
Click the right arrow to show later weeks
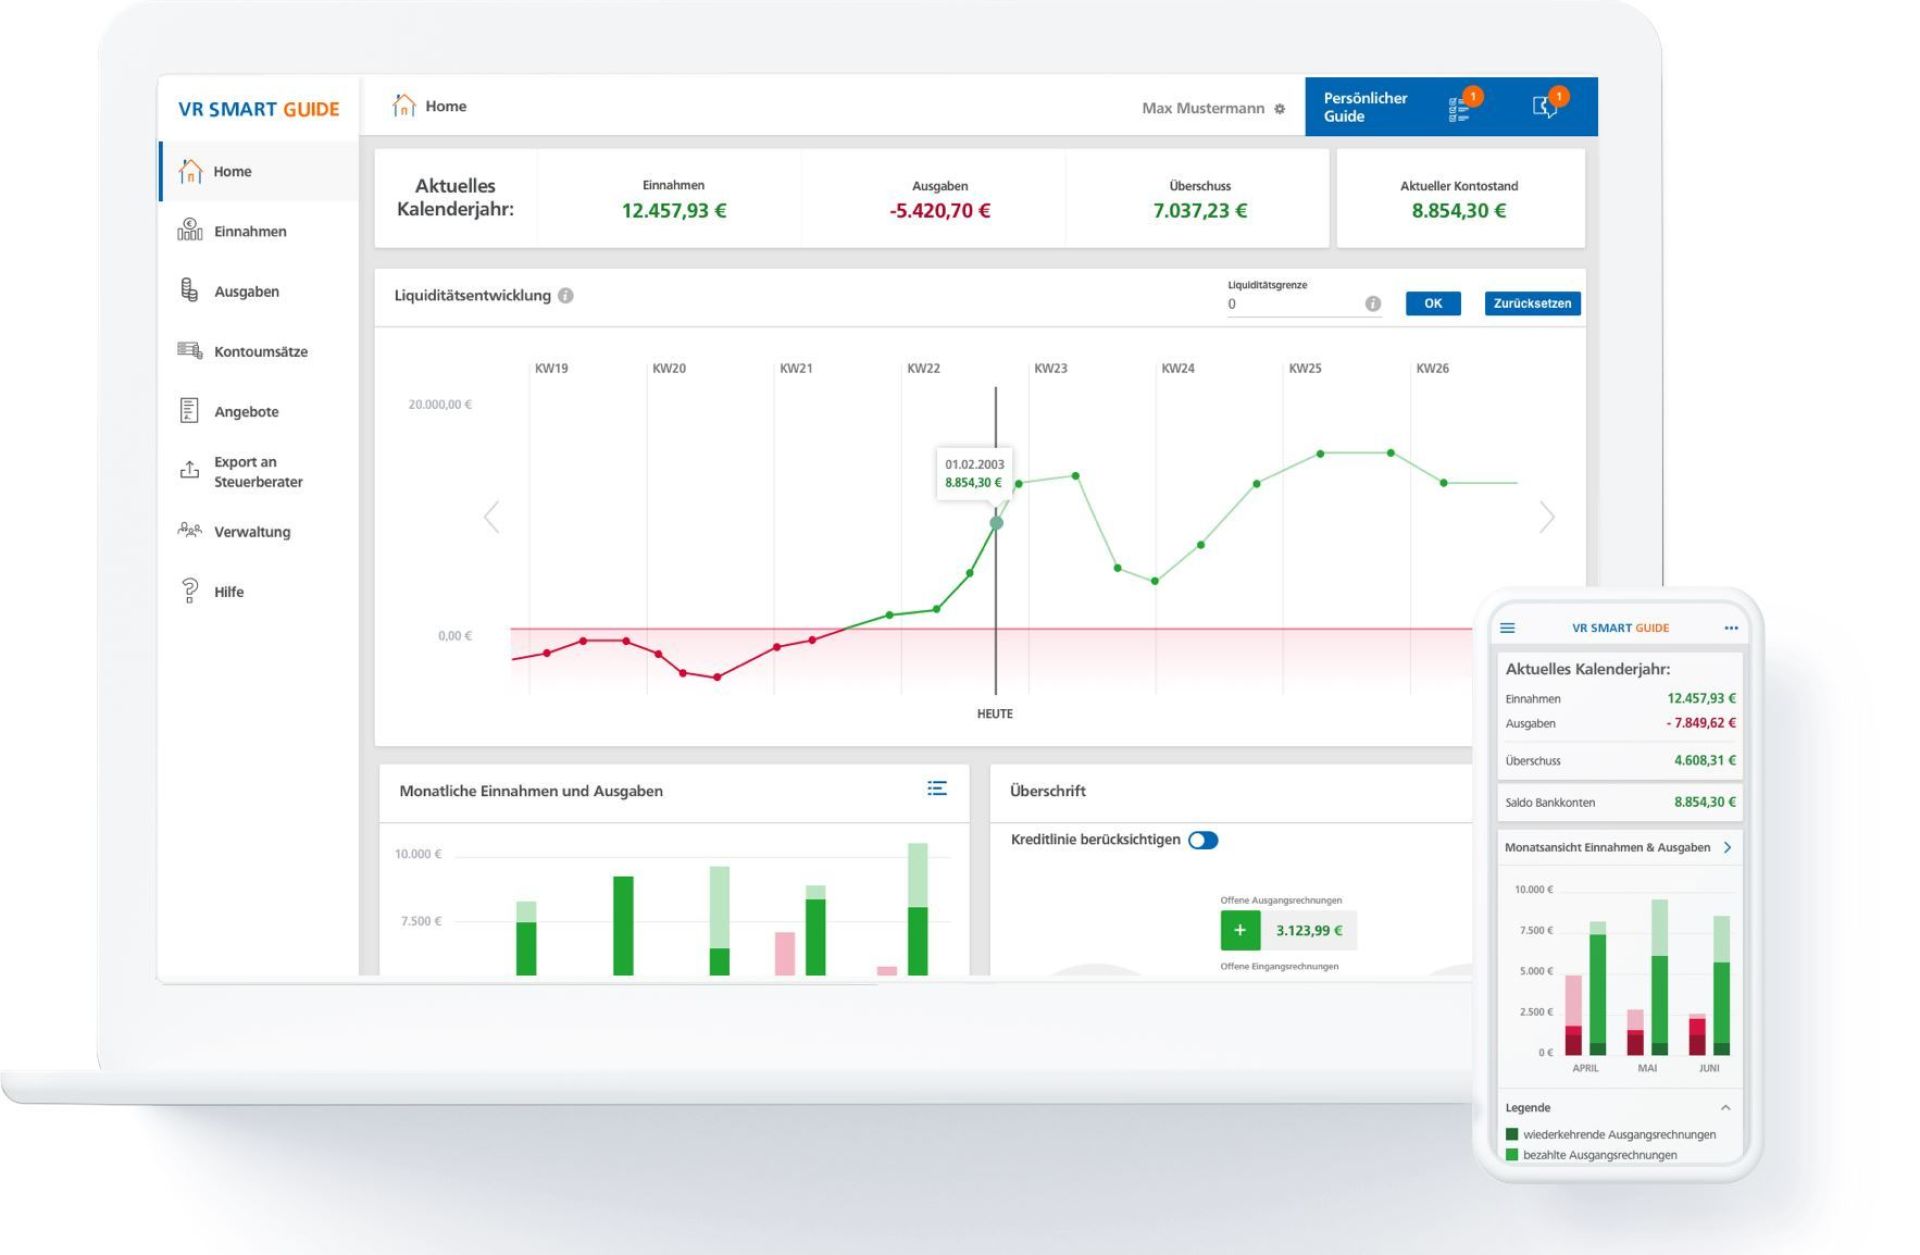1548,516
